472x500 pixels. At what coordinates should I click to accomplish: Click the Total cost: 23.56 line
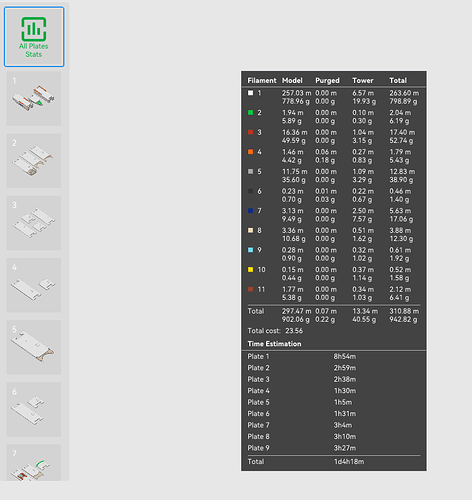coord(275,331)
